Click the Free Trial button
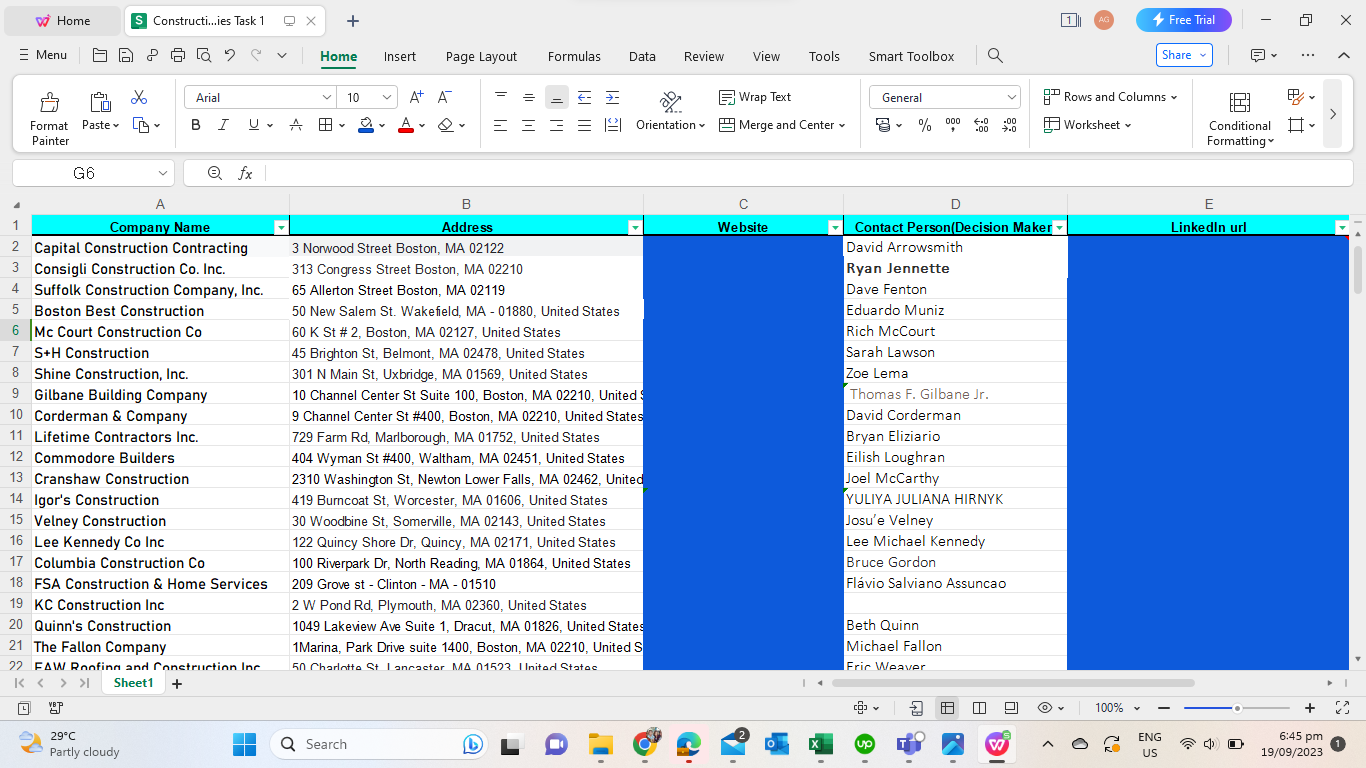Viewport: 1366px width, 768px height. [x=1184, y=20]
